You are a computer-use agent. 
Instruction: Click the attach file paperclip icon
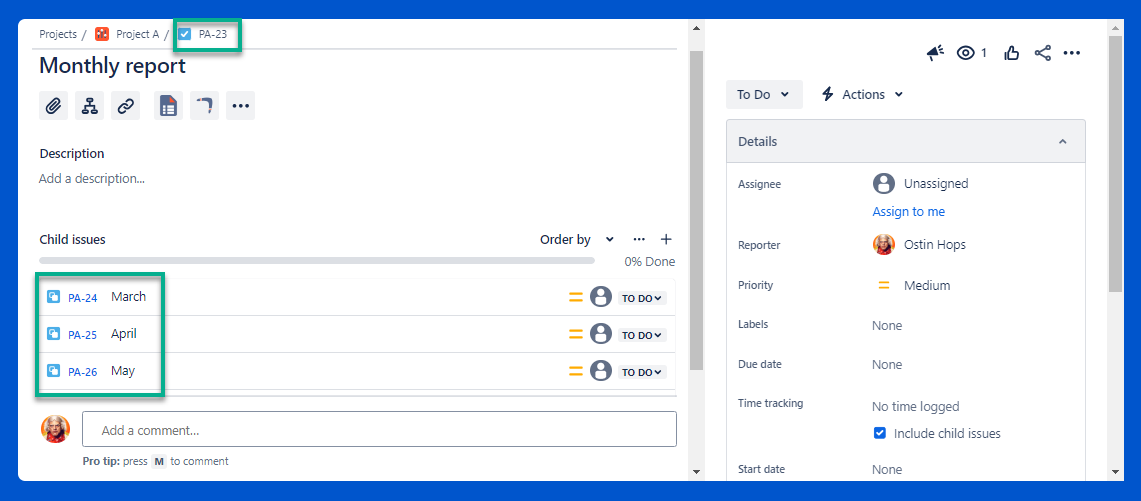click(x=54, y=106)
